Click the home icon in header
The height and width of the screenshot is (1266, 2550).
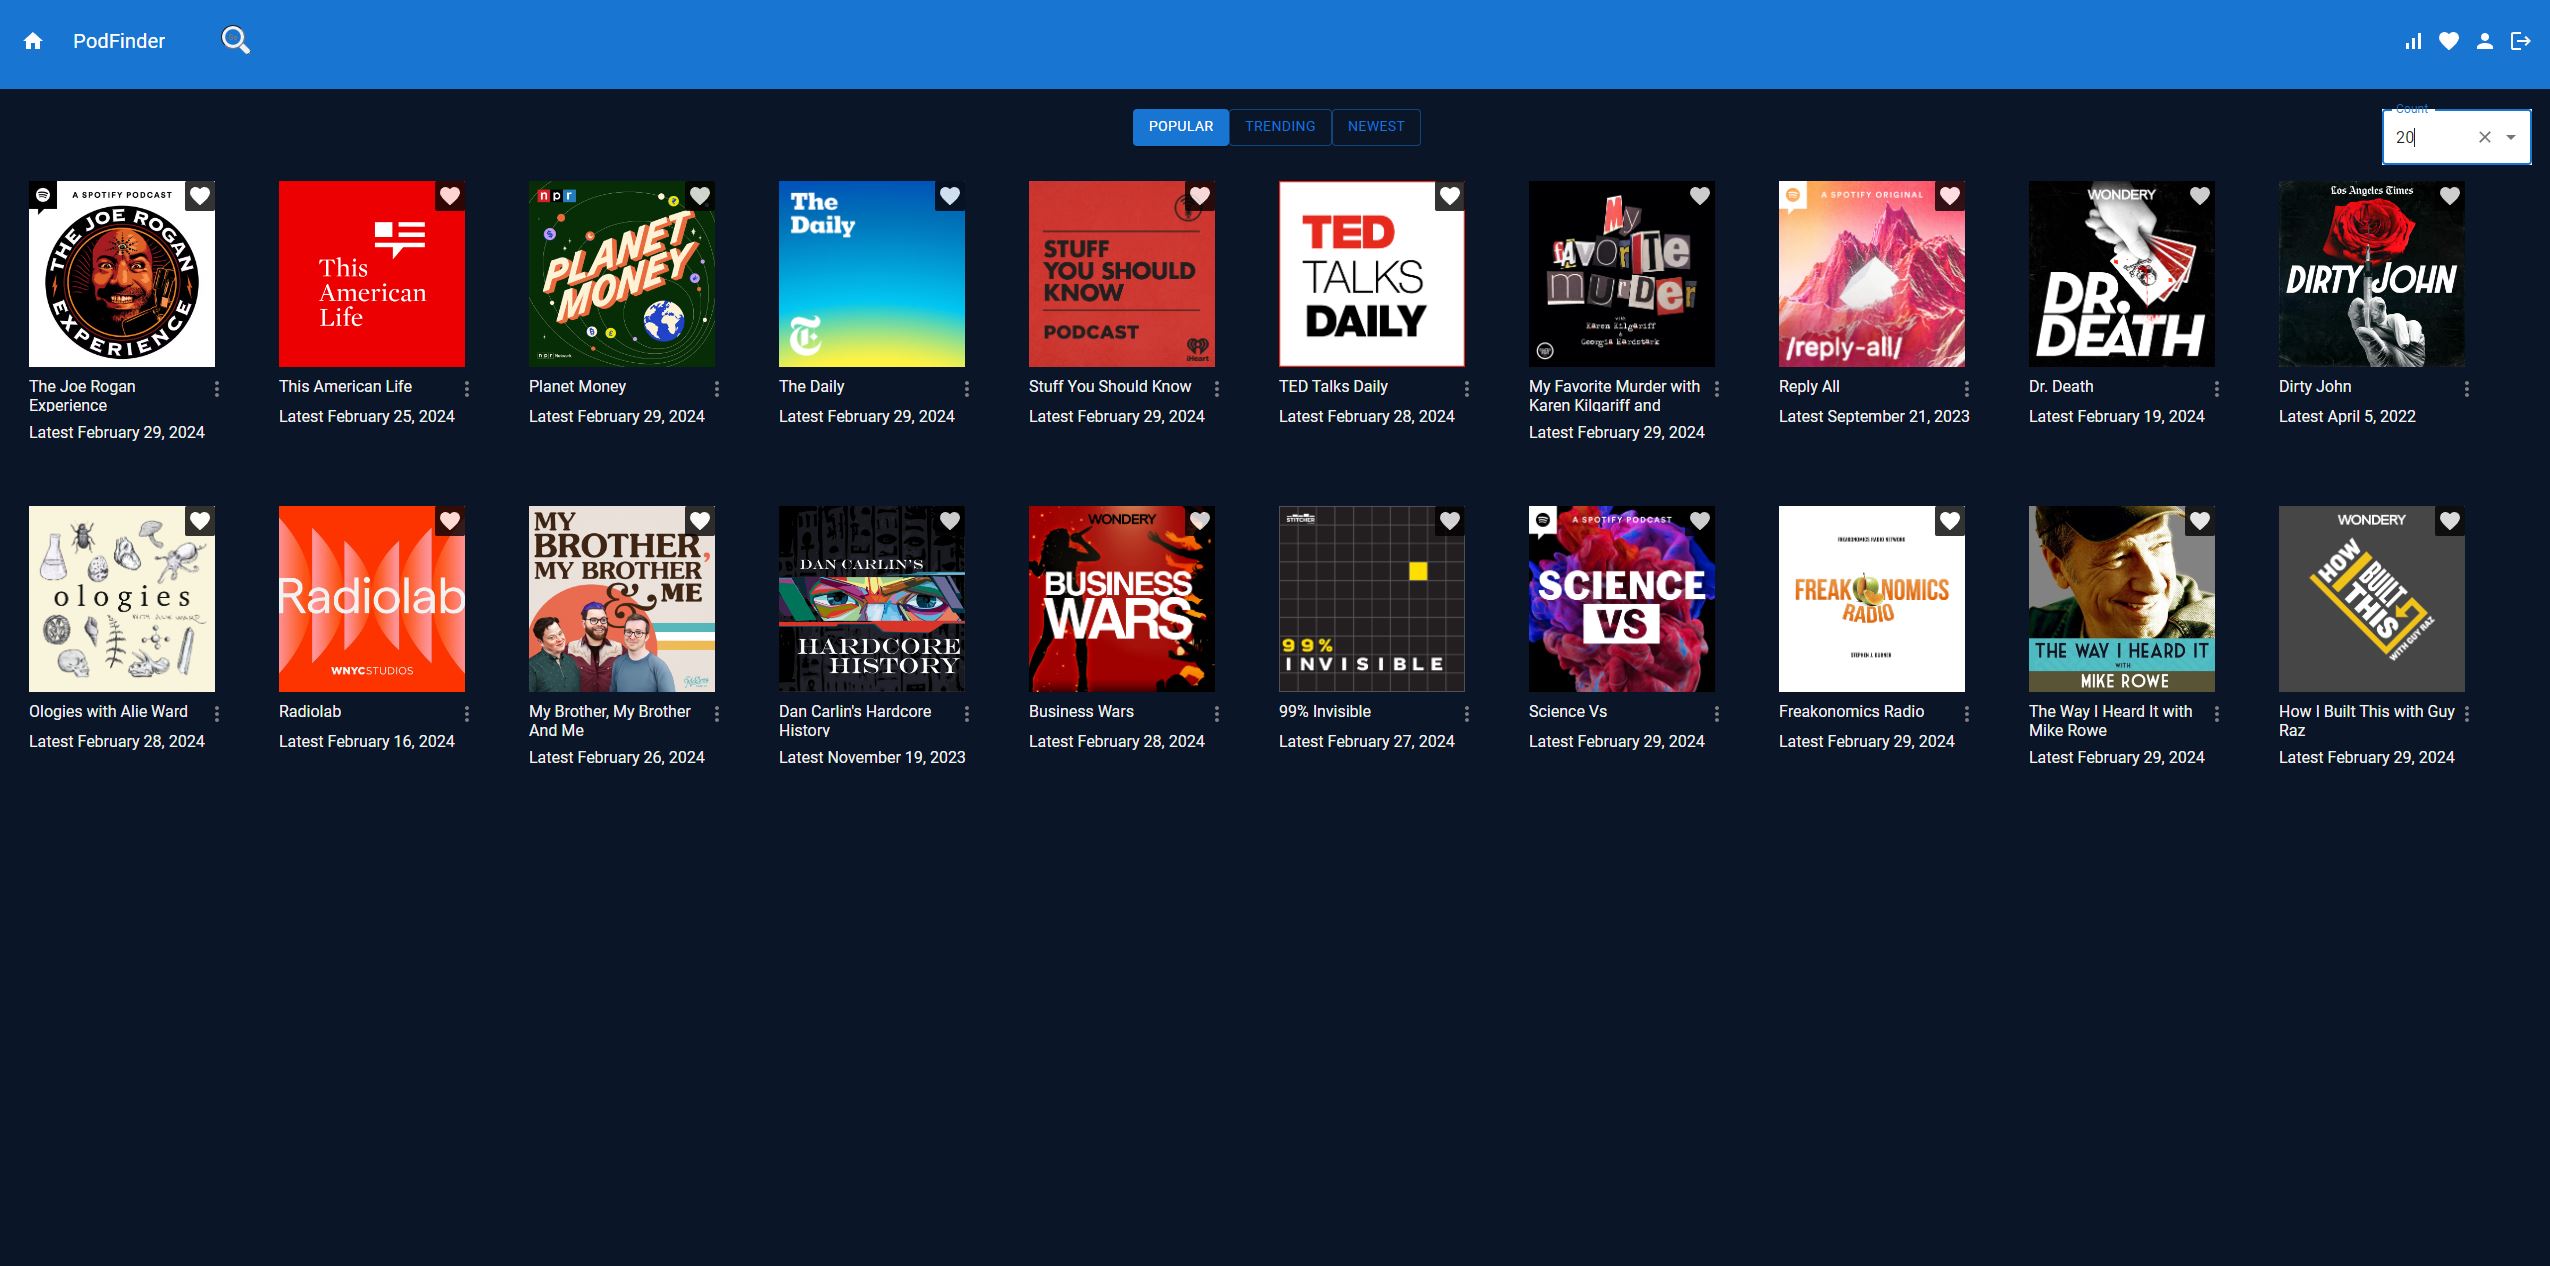tap(33, 41)
